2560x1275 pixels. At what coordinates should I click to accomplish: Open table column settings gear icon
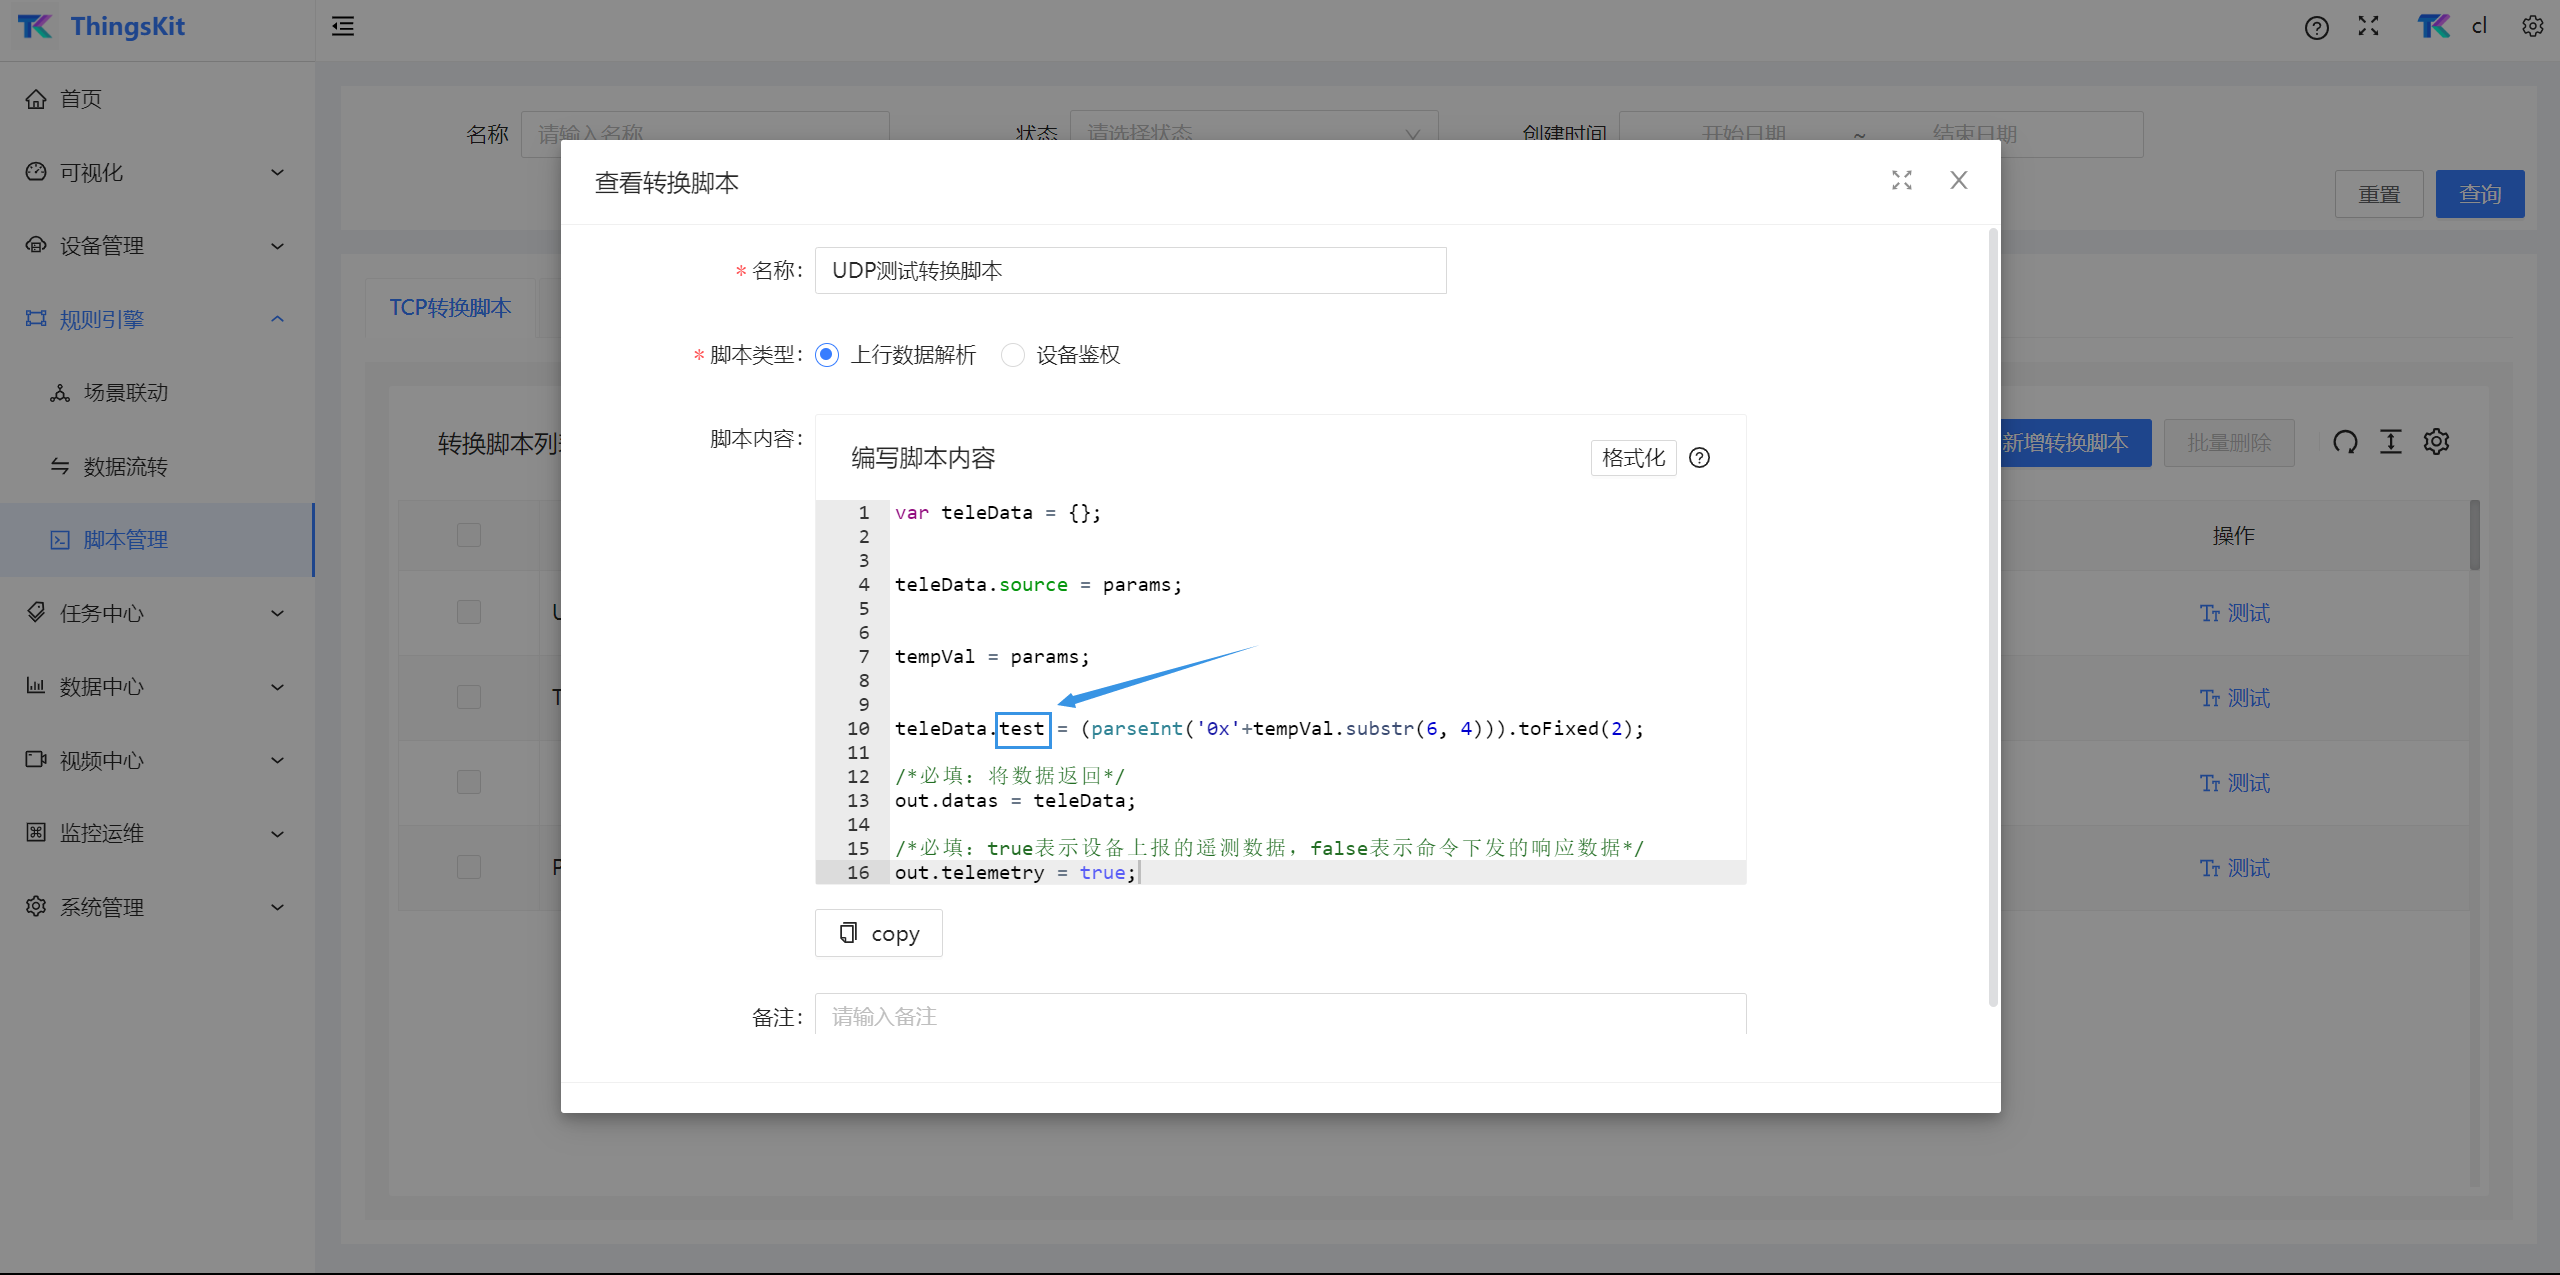click(x=2436, y=442)
